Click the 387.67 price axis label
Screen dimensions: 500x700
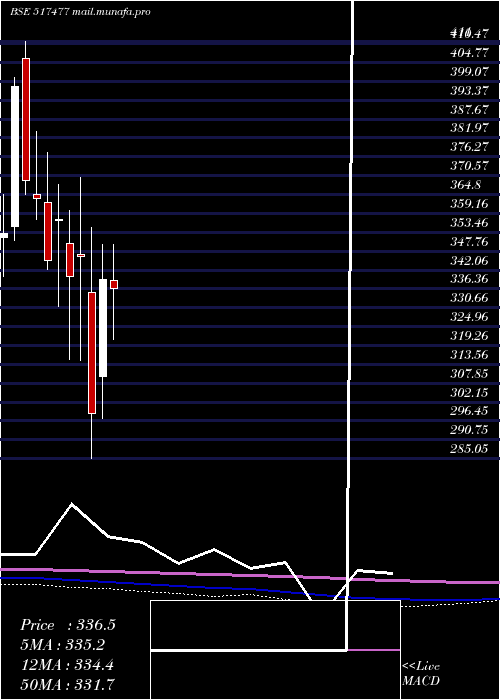click(x=469, y=109)
